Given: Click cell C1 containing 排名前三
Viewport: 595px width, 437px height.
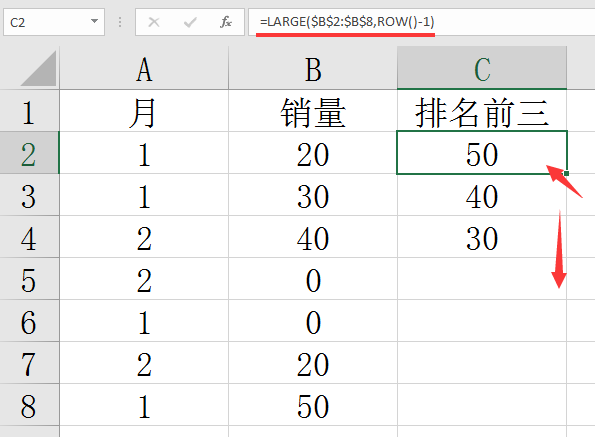Looking at the screenshot, I should point(482,111).
